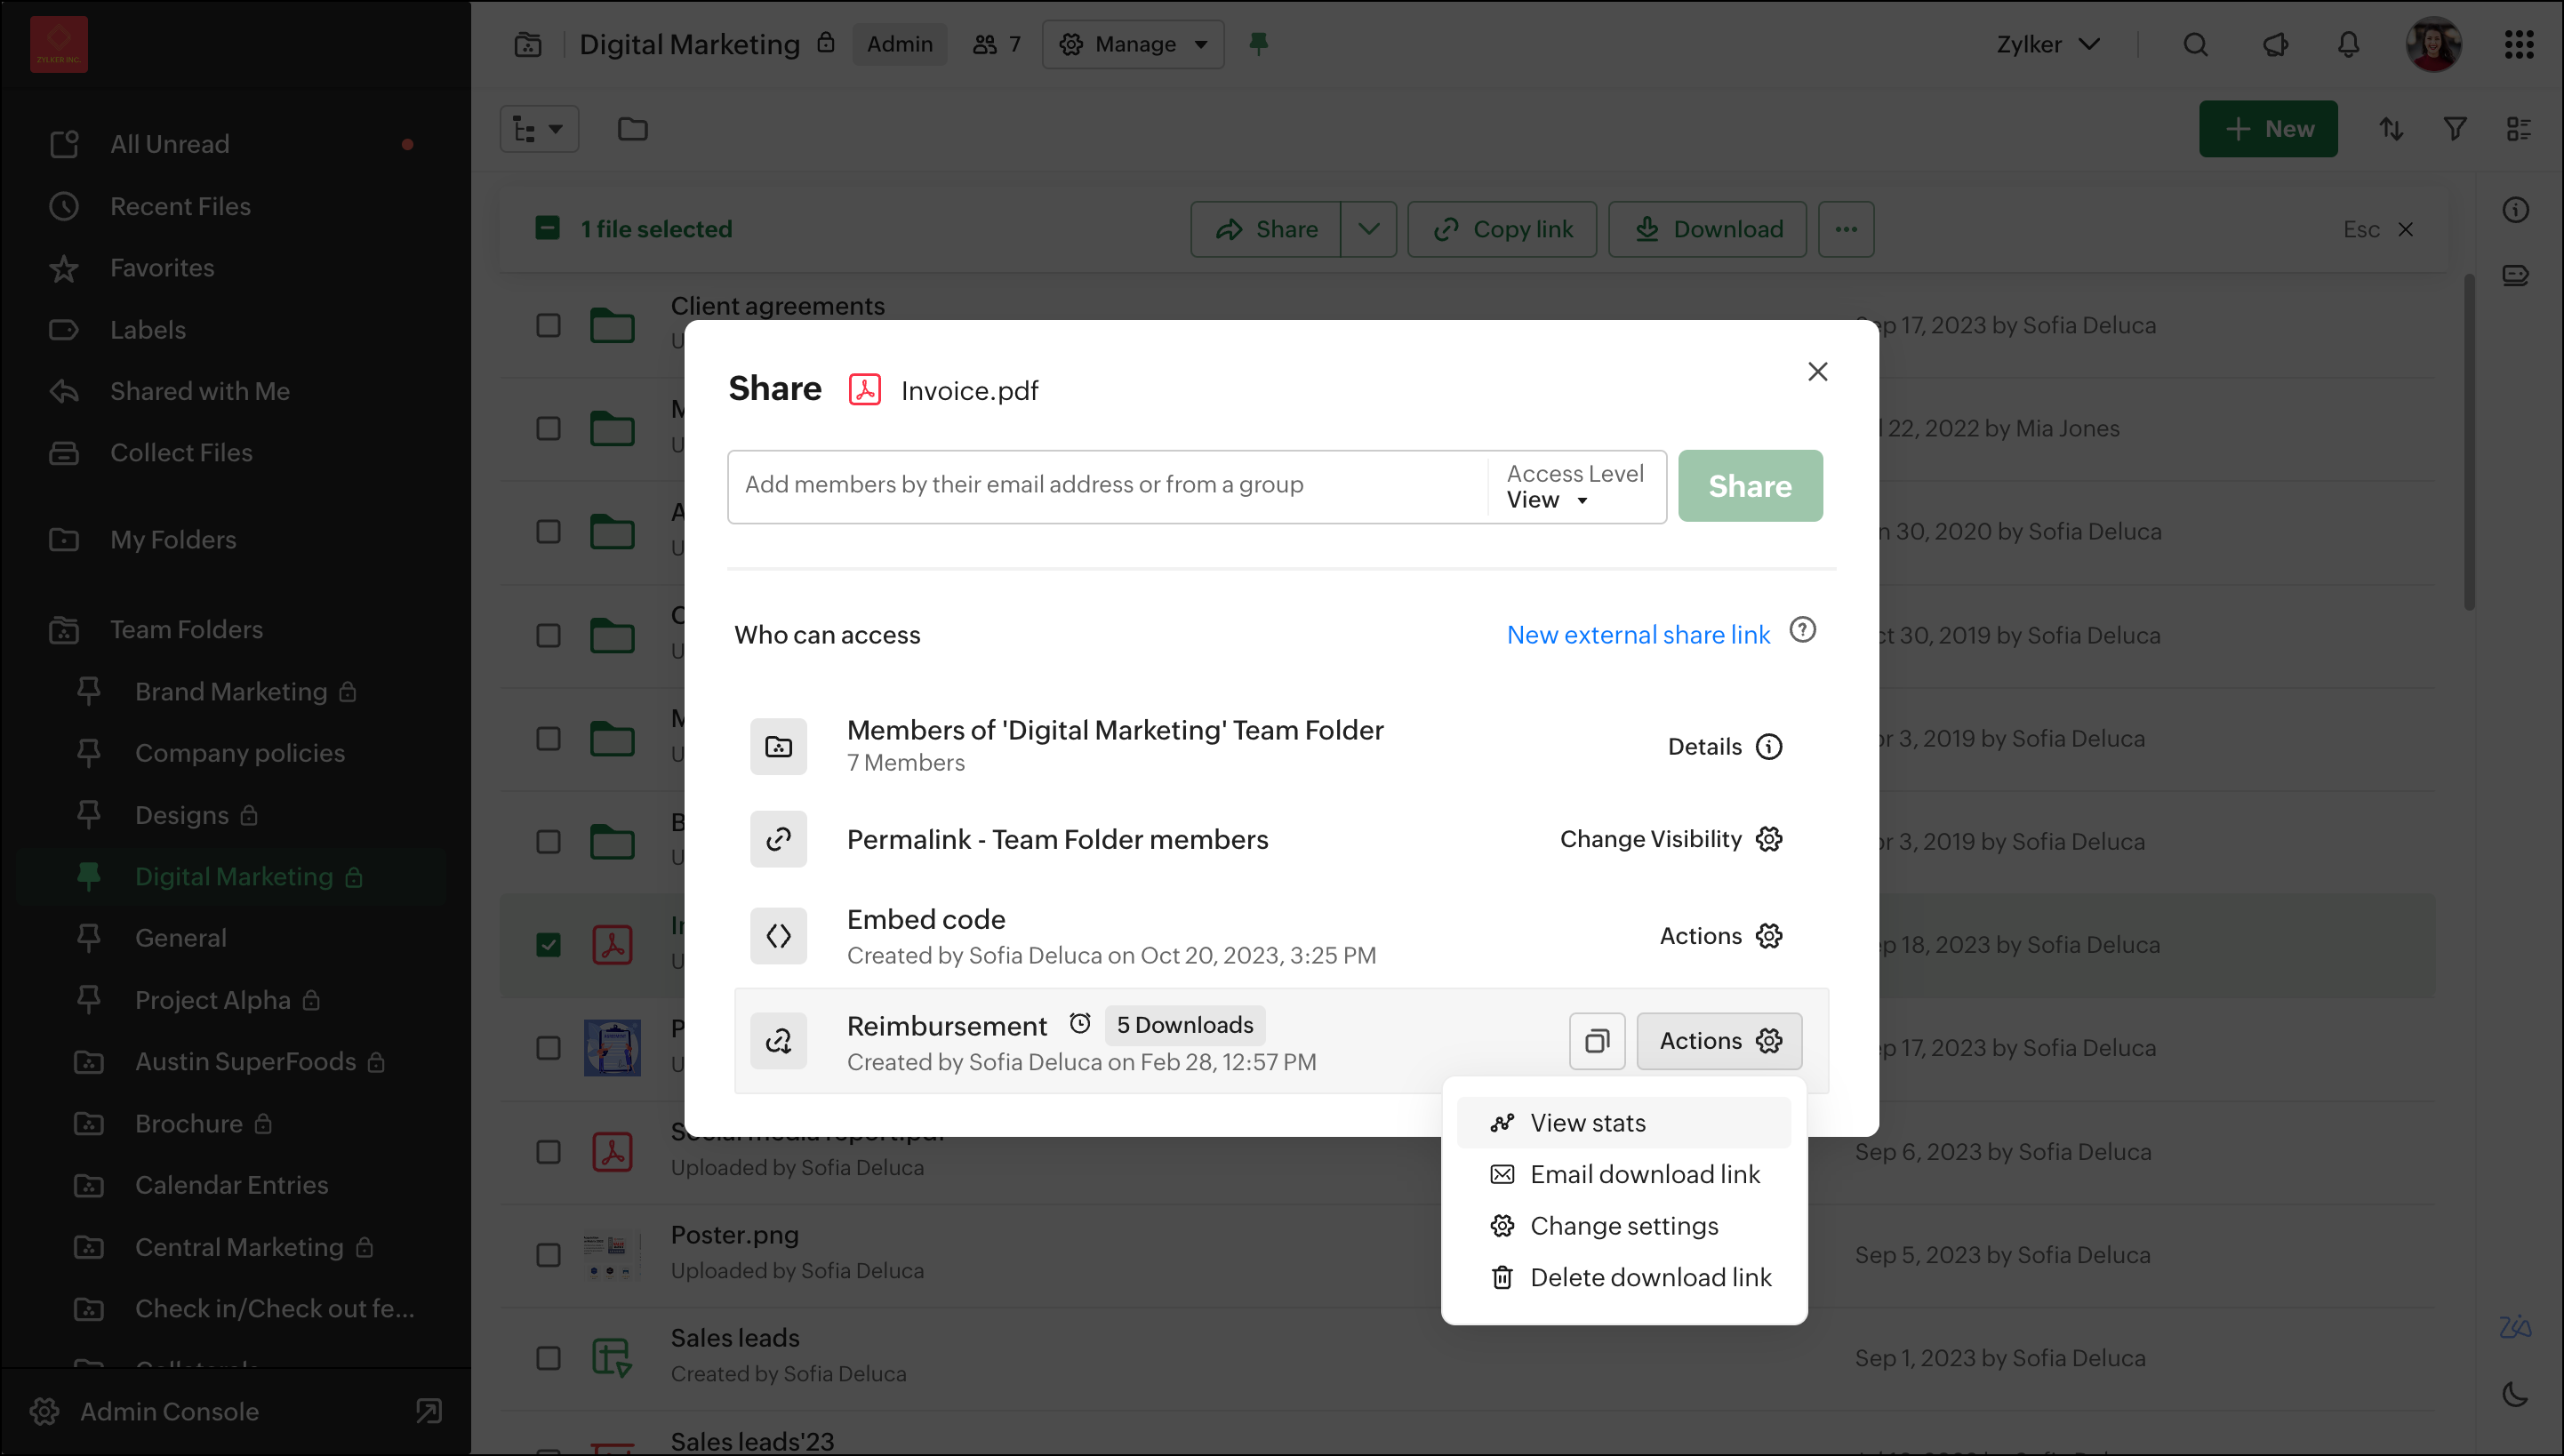Open the notifications bell
The width and height of the screenshot is (2564, 1456).
pos(2348,45)
